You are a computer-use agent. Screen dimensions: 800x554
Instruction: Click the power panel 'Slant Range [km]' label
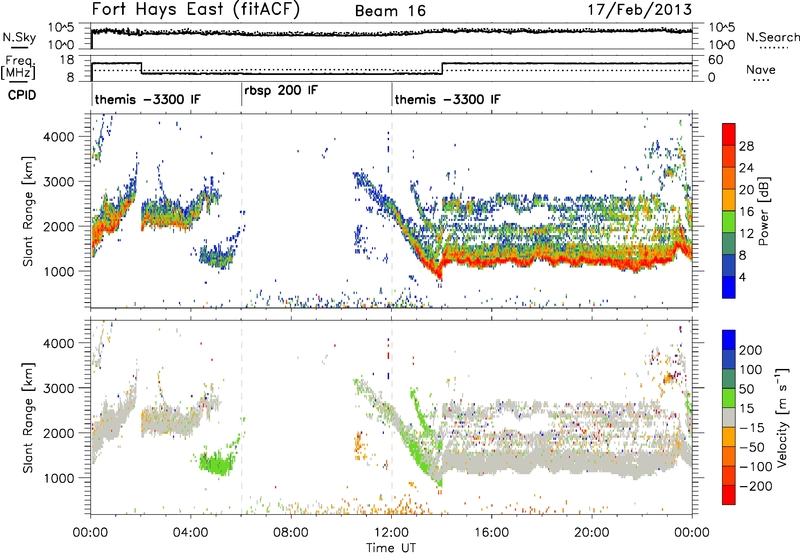coord(28,211)
